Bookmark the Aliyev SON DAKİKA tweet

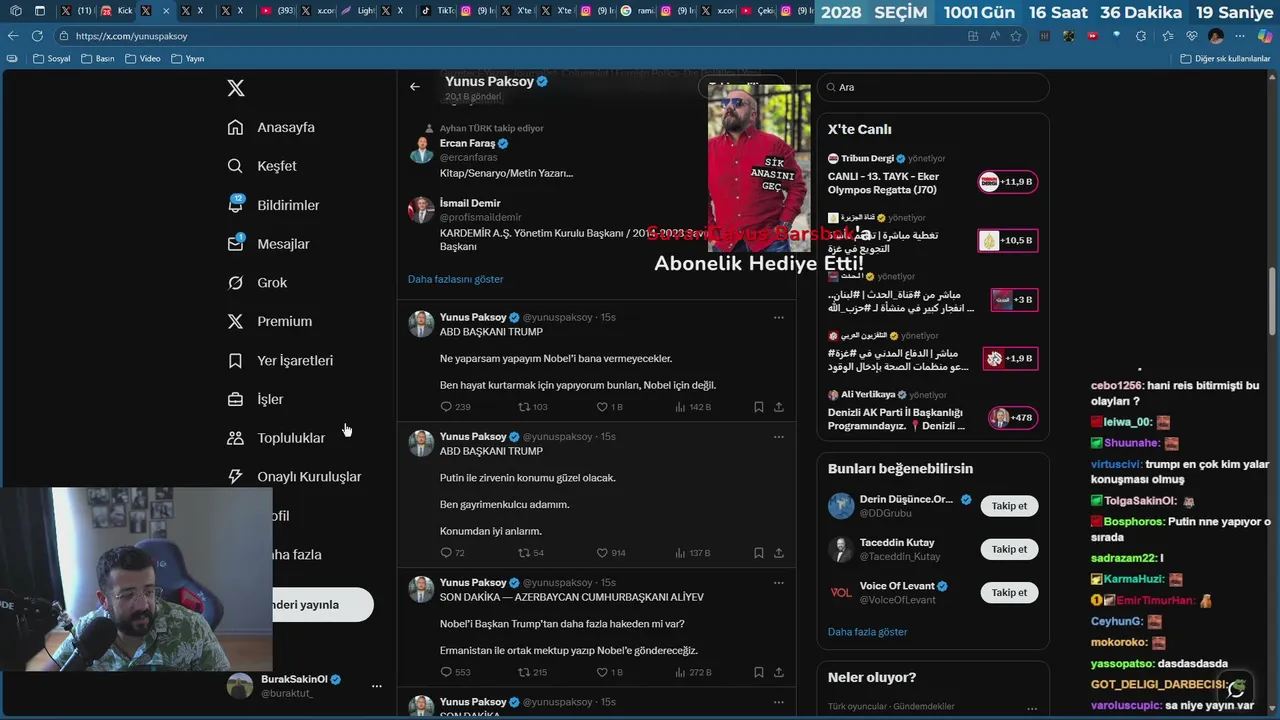[x=759, y=673]
